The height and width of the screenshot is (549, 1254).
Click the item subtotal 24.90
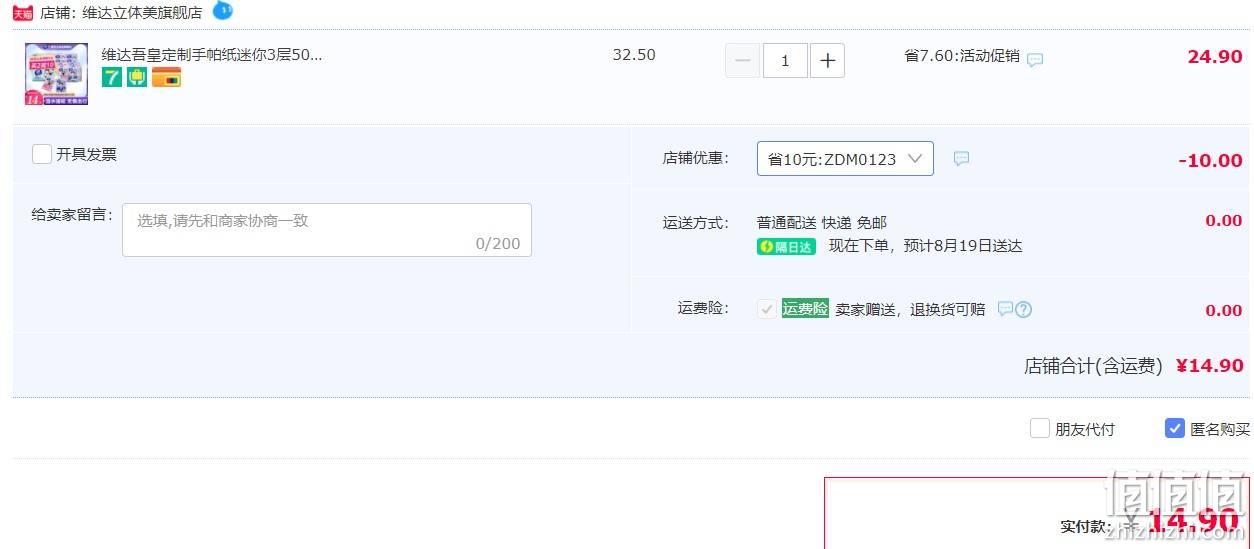tap(1215, 57)
